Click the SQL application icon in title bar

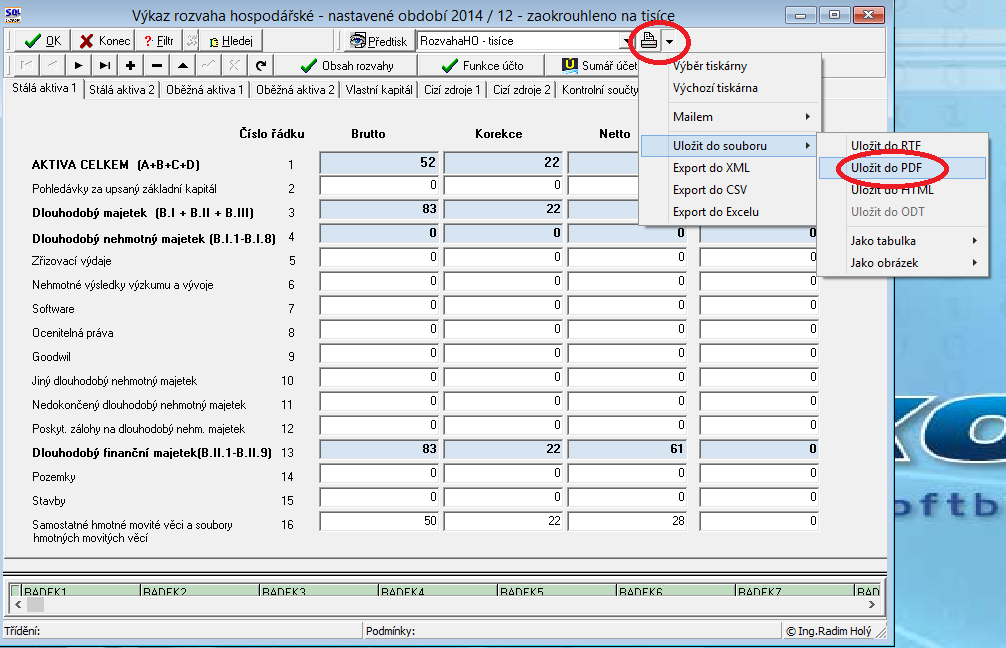[13, 15]
